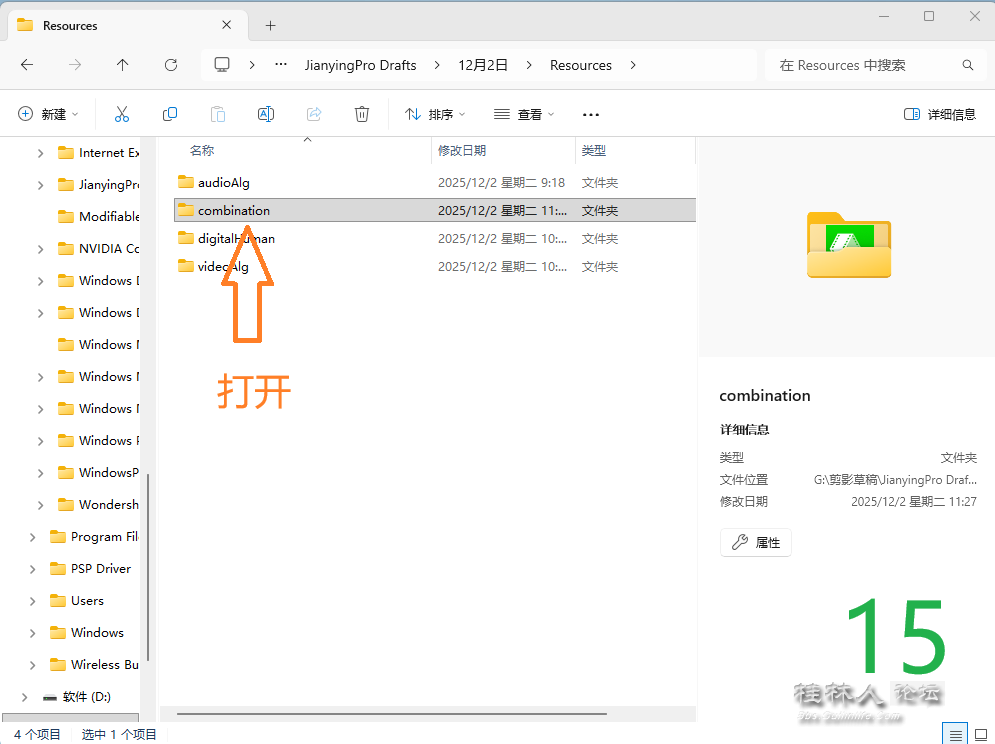Refresh the current folder view
995x744 pixels.
(x=171, y=65)
